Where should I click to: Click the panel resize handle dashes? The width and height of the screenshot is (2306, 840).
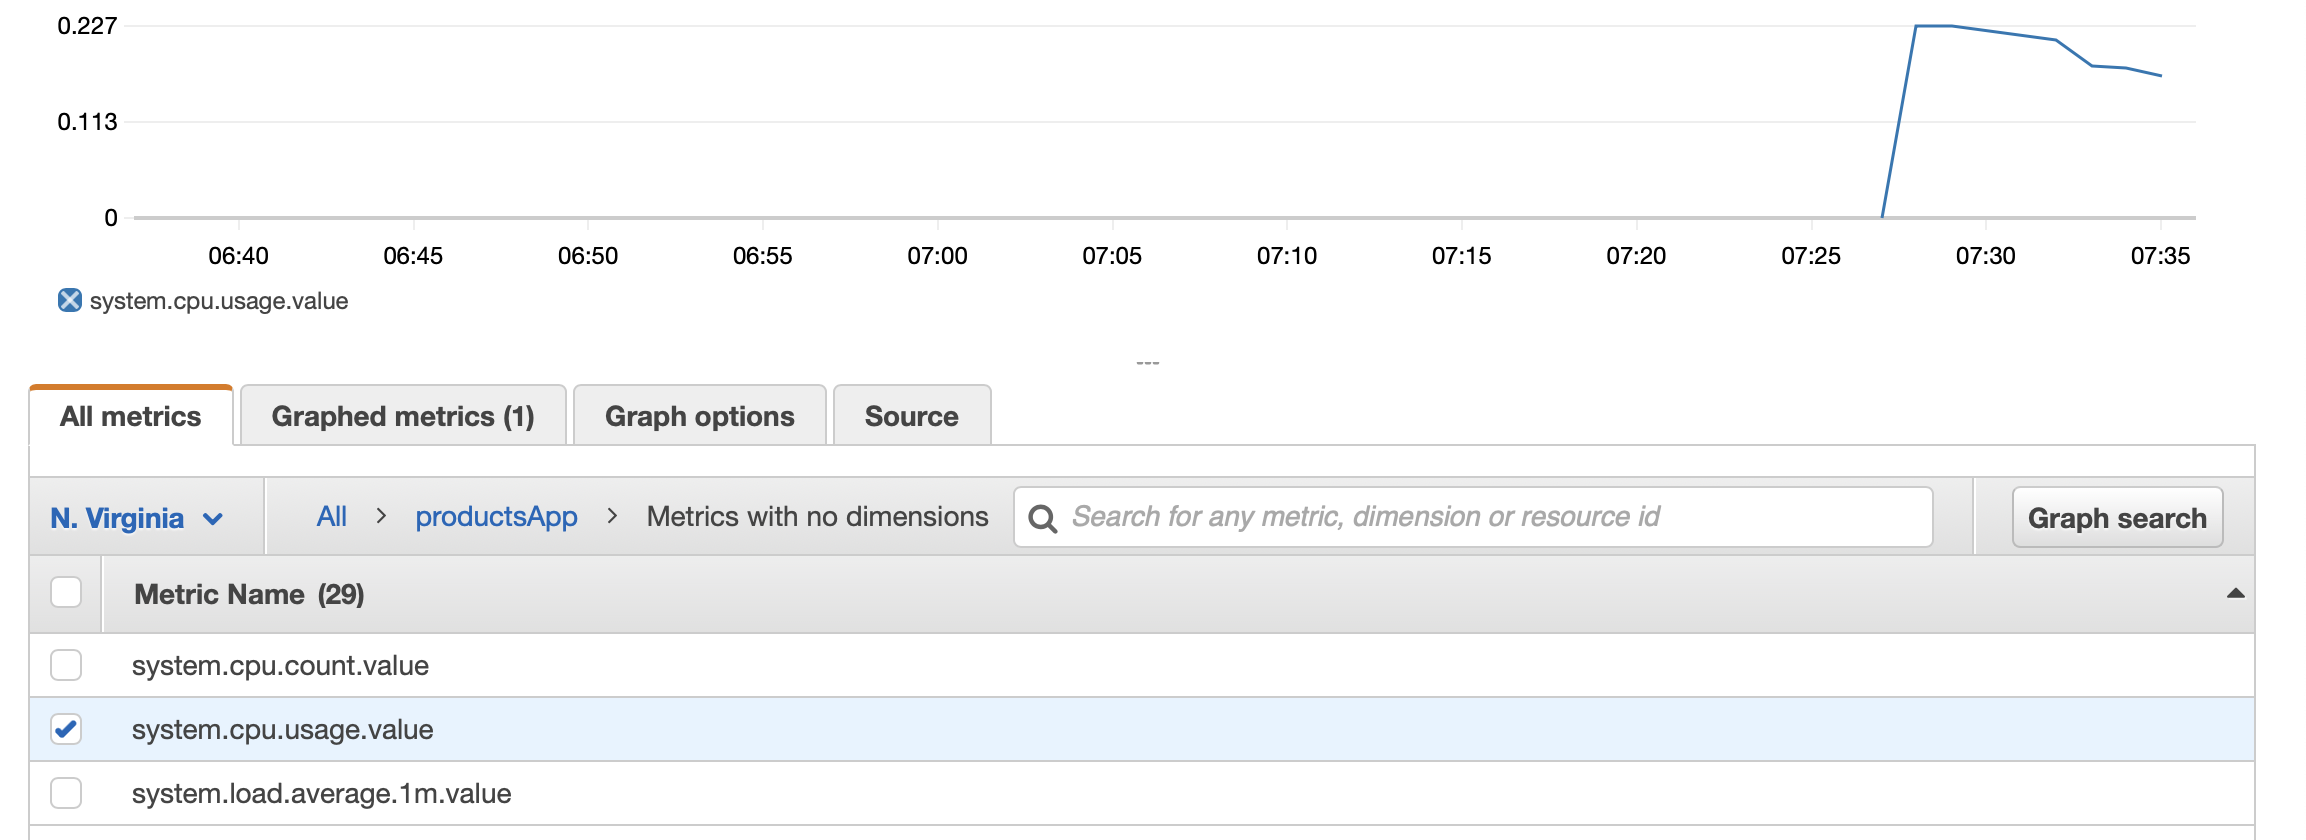(x=1147, y=362)
